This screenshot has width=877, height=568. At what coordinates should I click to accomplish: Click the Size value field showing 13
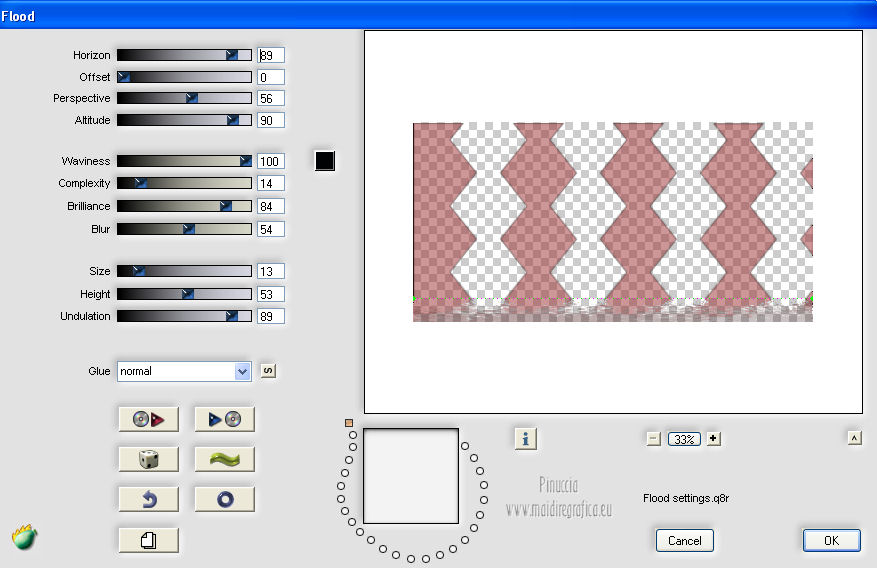[x=271, y=272]
